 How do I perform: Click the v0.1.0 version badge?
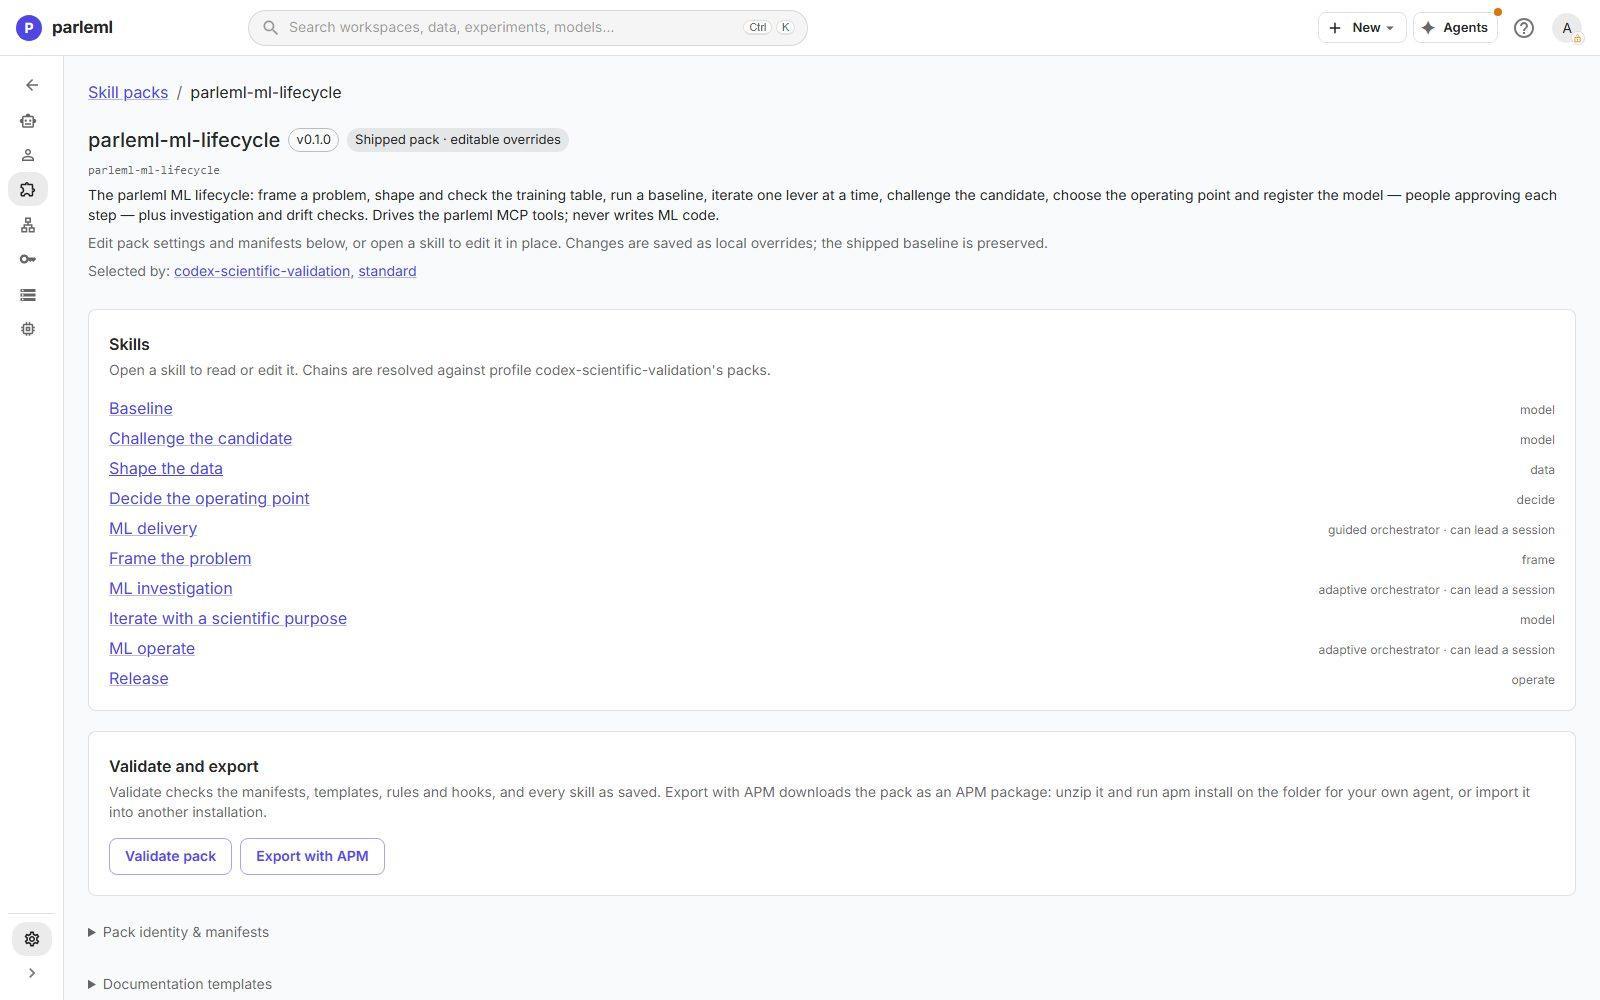tap(313, 140)
